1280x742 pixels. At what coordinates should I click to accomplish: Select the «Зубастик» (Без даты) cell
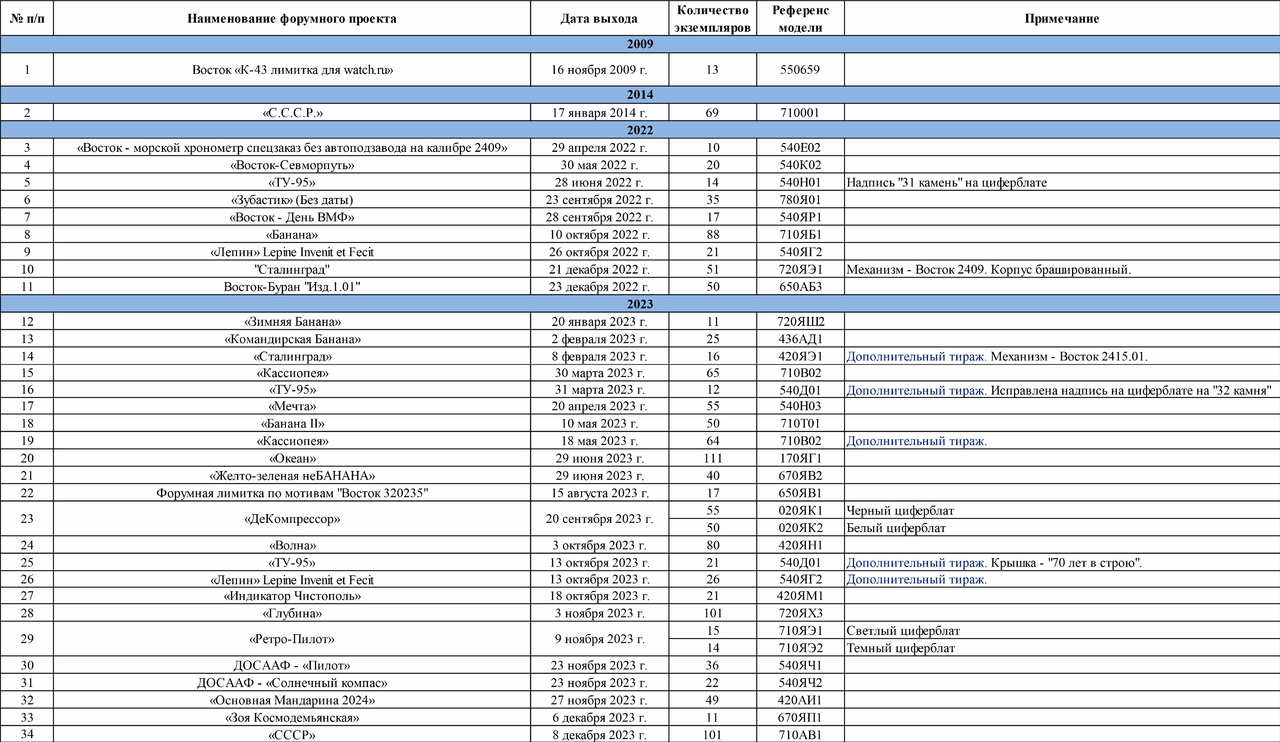point(292,200)
